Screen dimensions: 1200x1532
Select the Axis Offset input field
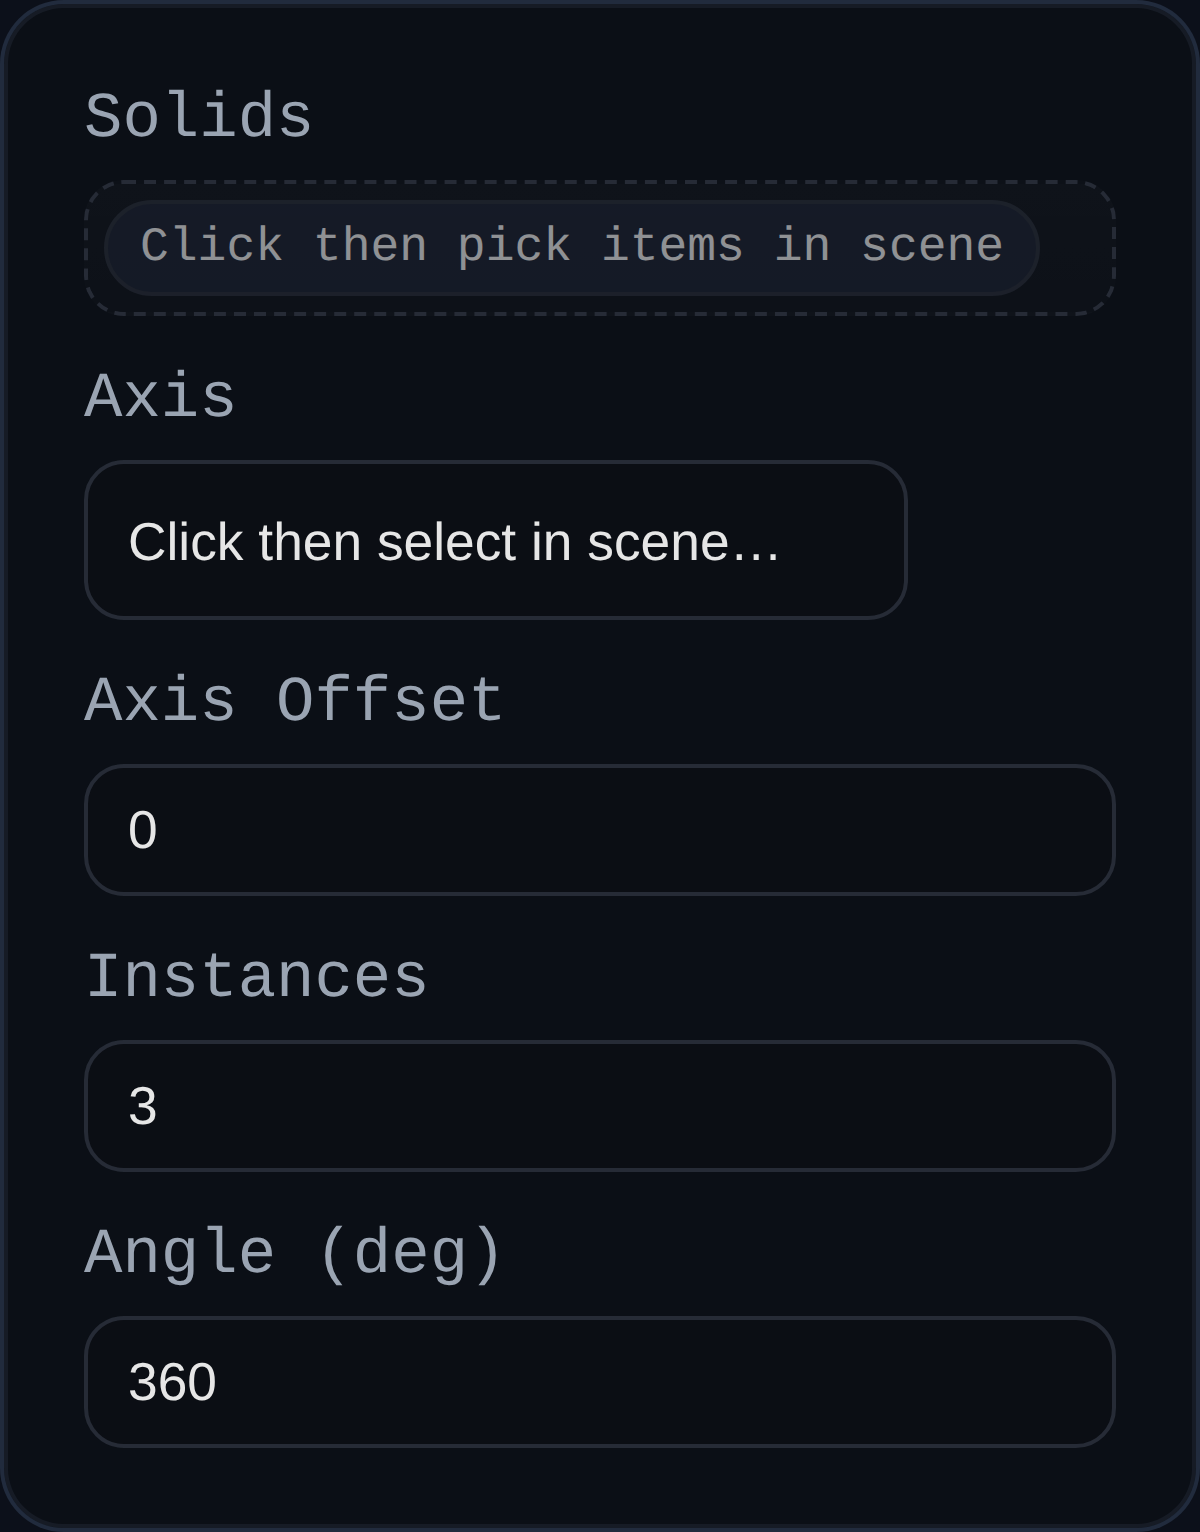[600, 830]
